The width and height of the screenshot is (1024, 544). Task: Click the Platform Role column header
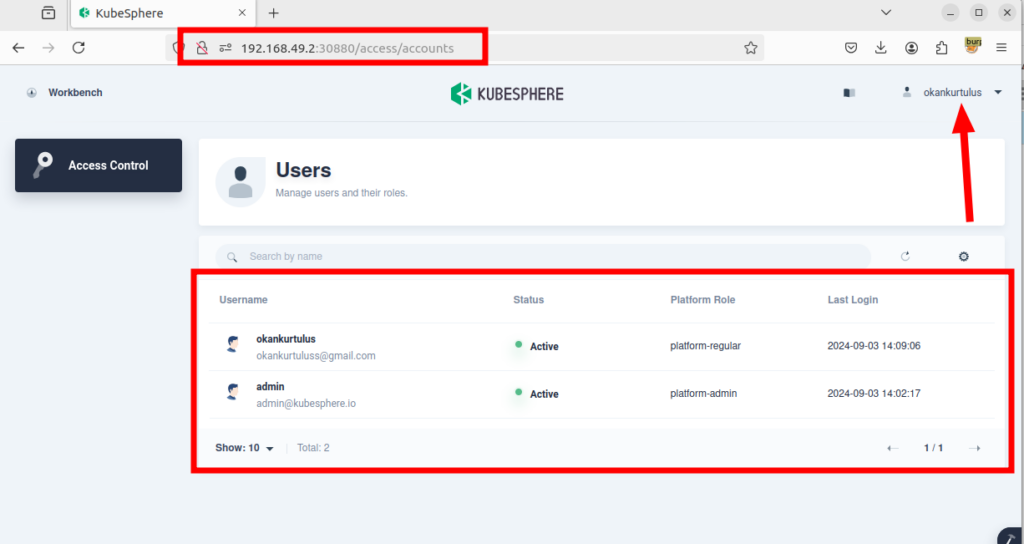pos(703,300)
